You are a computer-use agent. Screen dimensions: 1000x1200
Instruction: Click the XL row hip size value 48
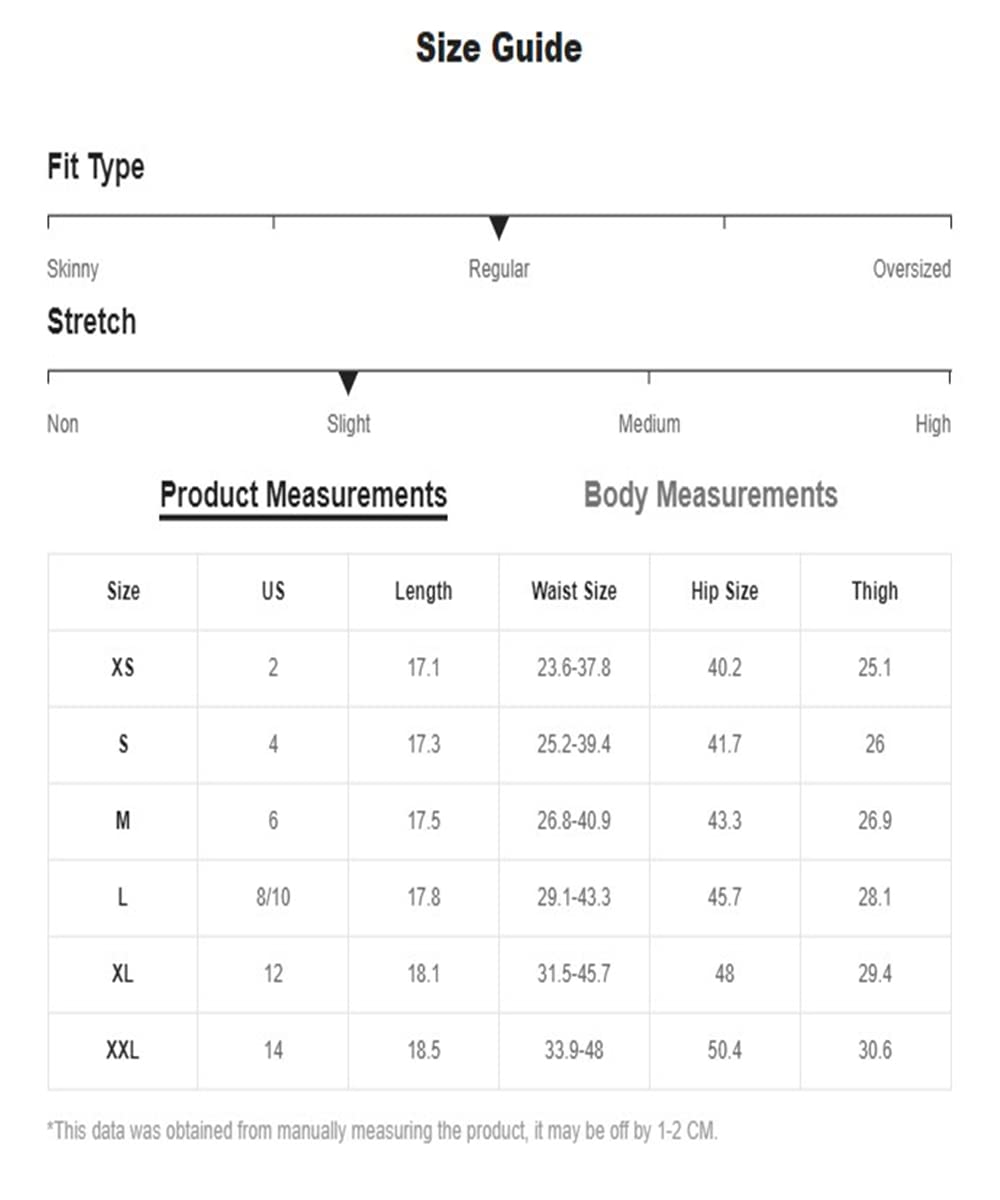point(724,973)
